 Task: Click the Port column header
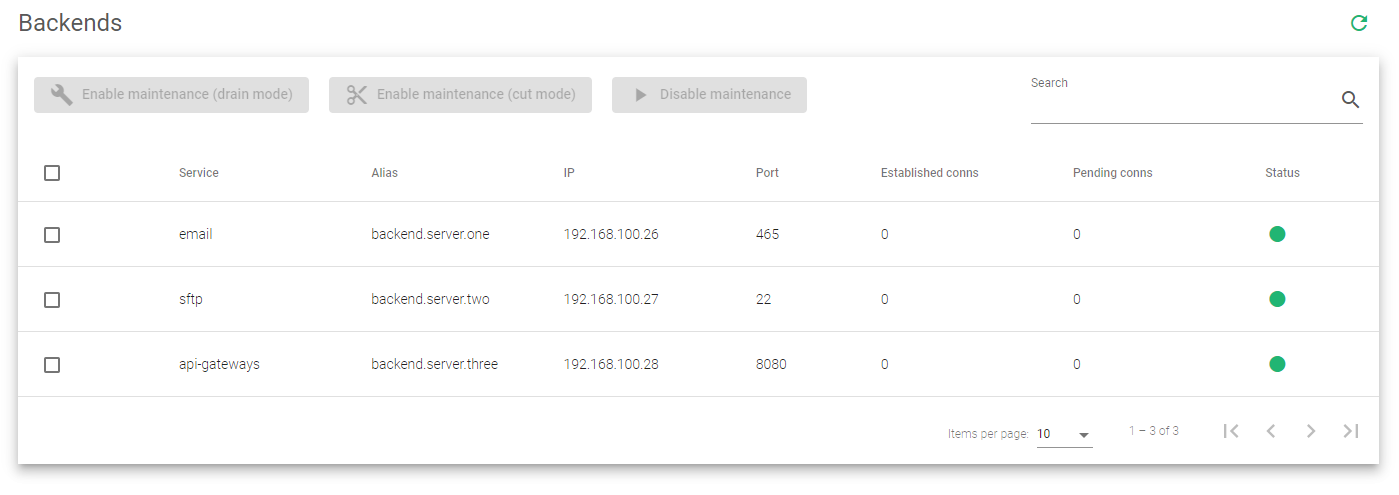click(767, 173)
